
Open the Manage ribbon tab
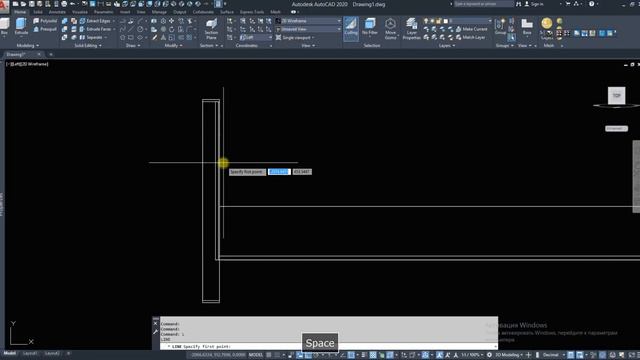coord(159,12)
